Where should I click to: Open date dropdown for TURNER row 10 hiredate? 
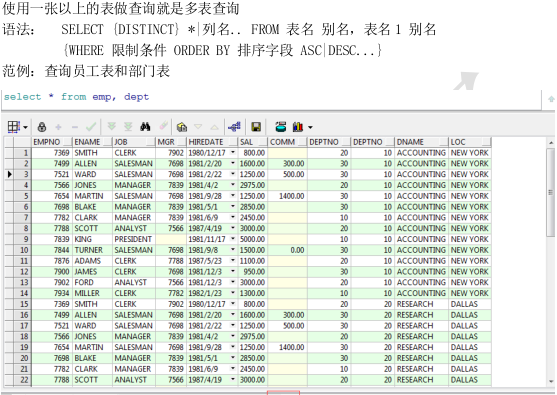(233, 250)
